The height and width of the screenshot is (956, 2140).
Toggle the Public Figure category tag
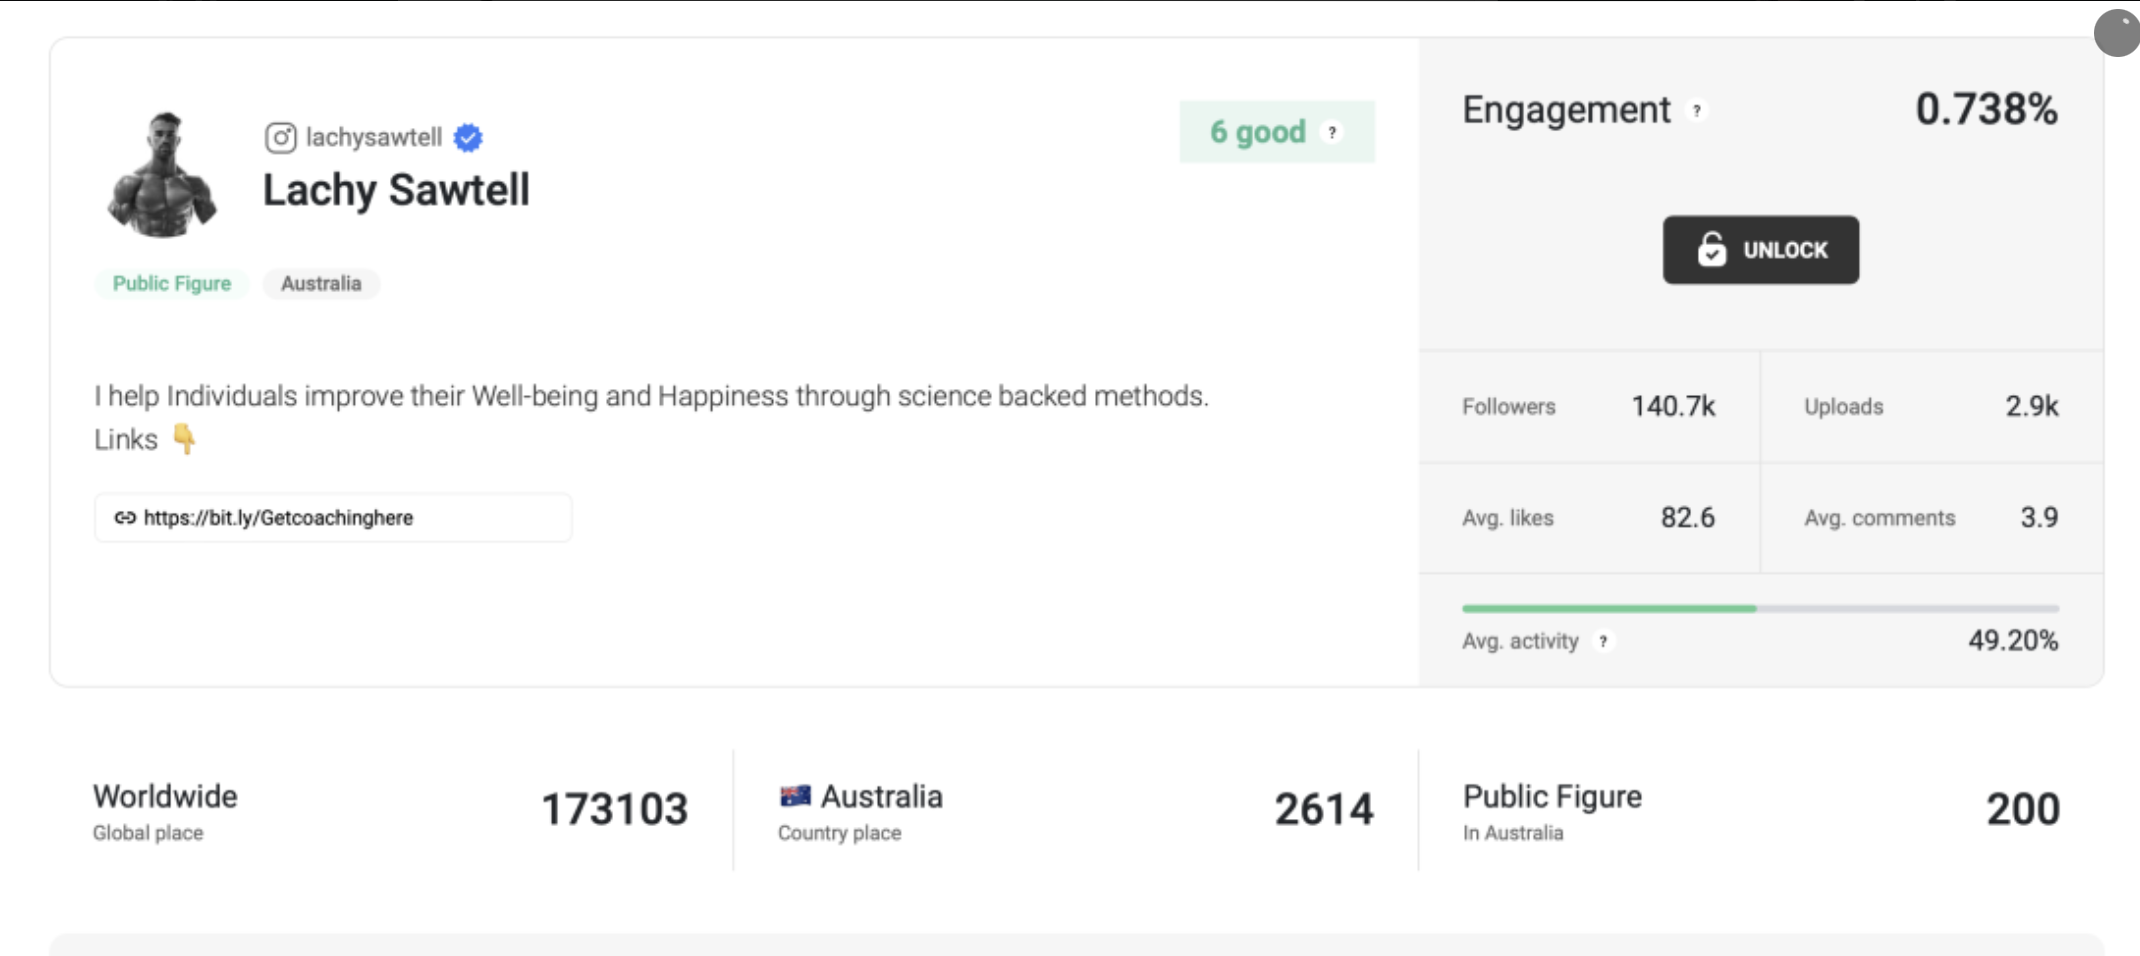click(171, 283)
